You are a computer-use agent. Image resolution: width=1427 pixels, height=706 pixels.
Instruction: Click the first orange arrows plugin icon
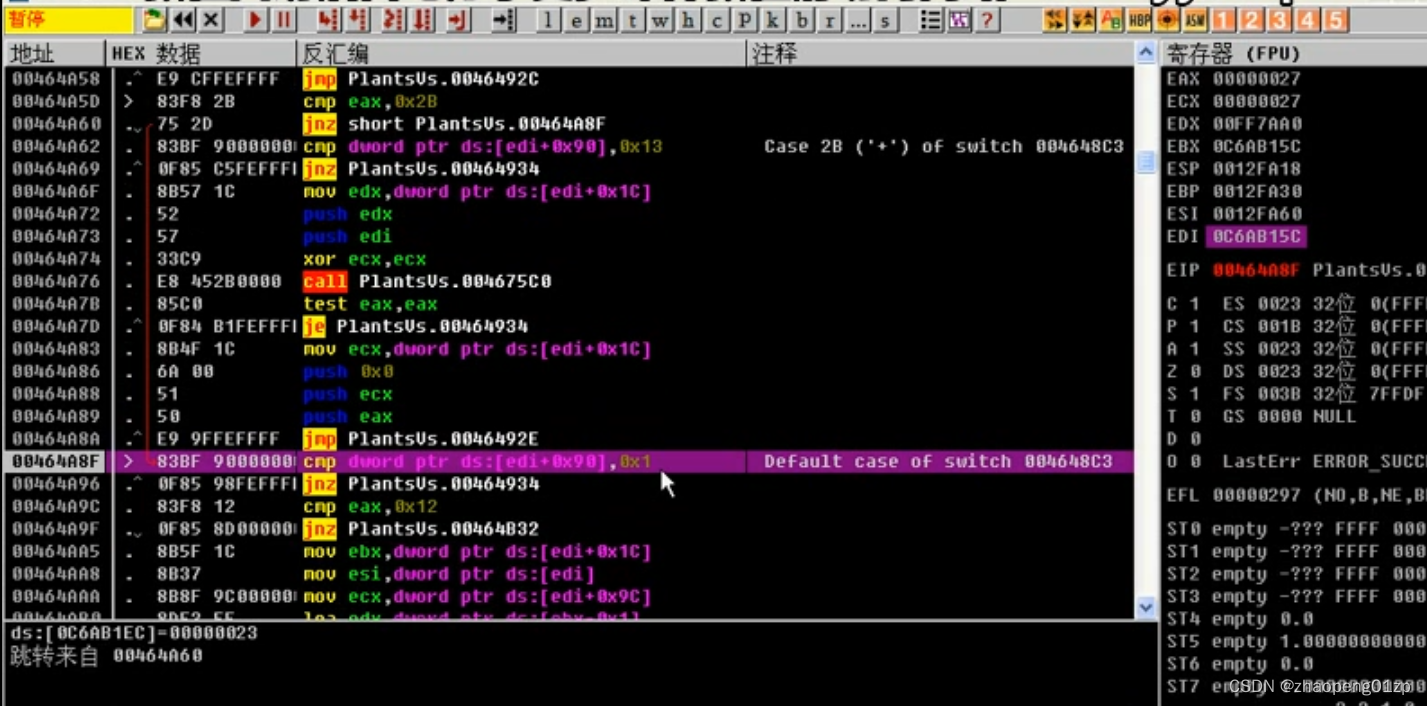pyautogui.click(x=1054, y=20)
